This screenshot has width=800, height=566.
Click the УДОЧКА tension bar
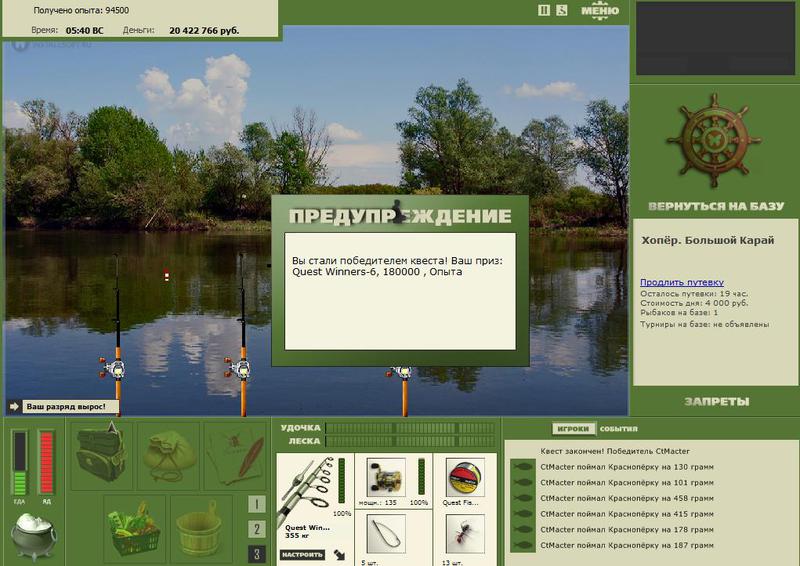(410, 428)
